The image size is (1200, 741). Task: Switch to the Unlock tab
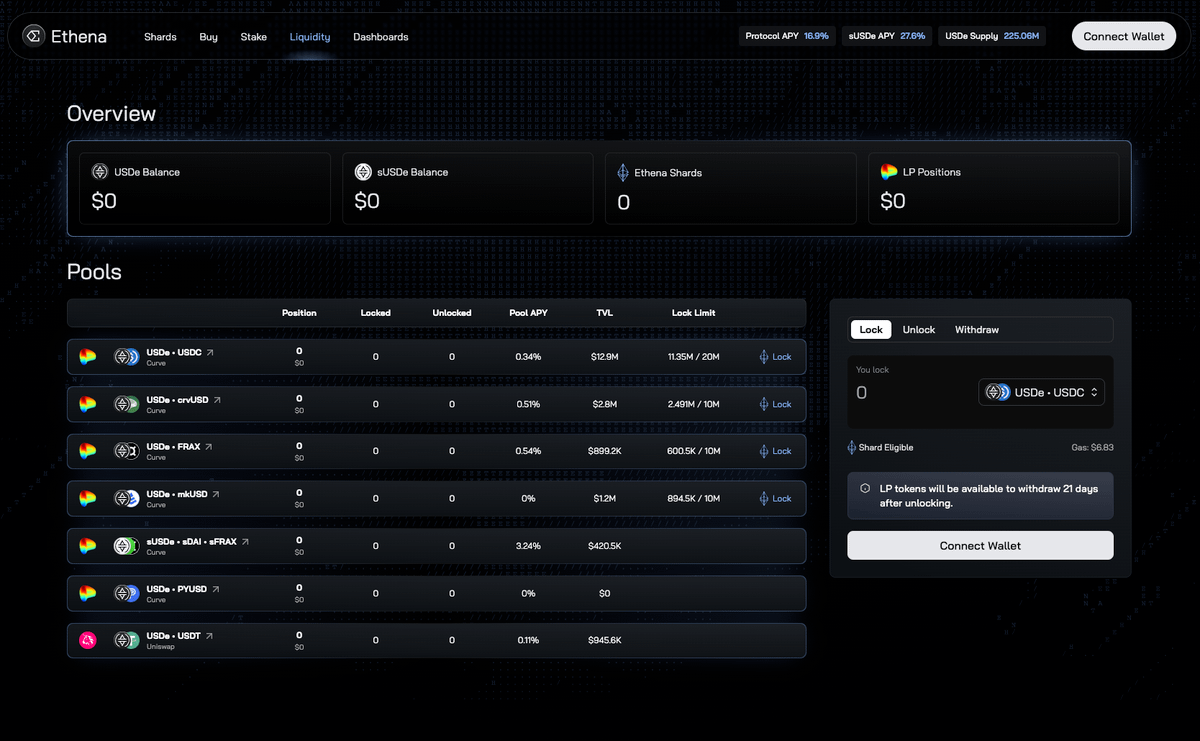point(919,329)
